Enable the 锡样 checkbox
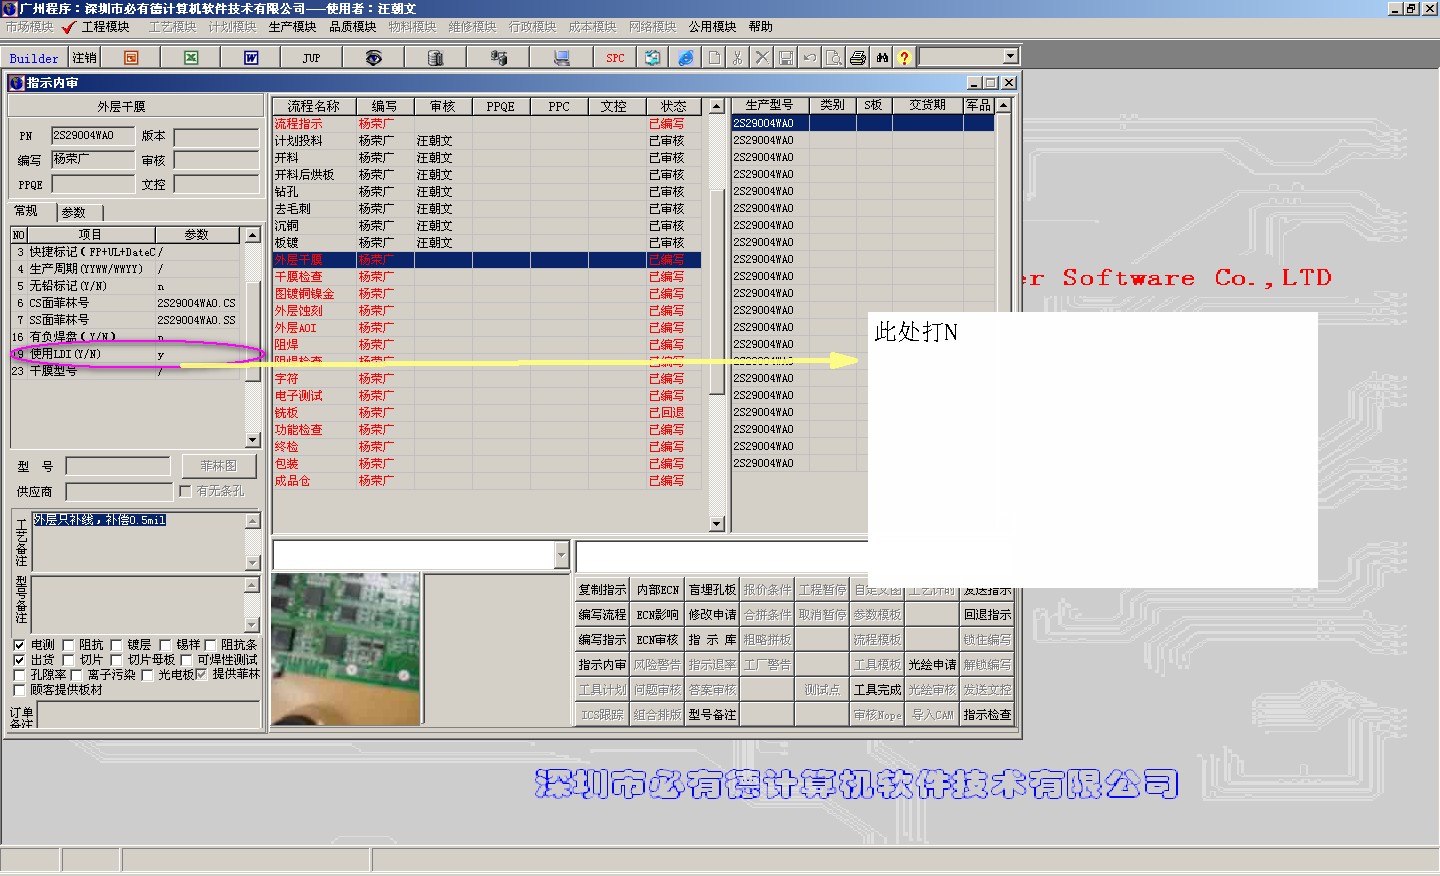Screen dimensions: 1440x876 tap(165, 645)
